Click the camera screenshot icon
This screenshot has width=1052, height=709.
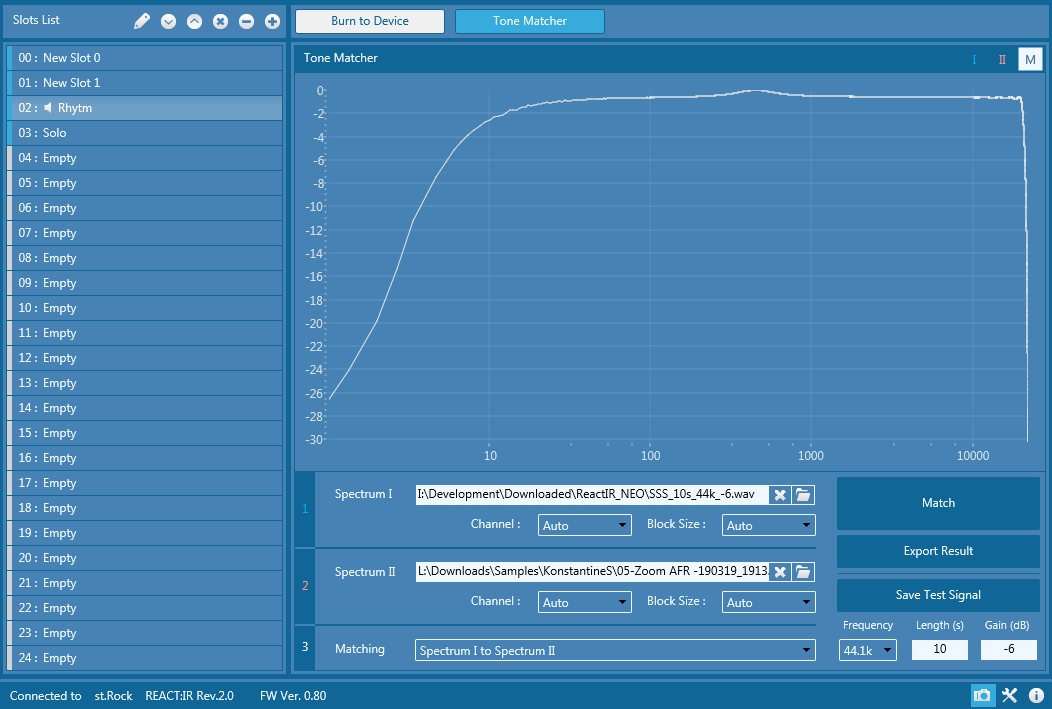[982, 695]
